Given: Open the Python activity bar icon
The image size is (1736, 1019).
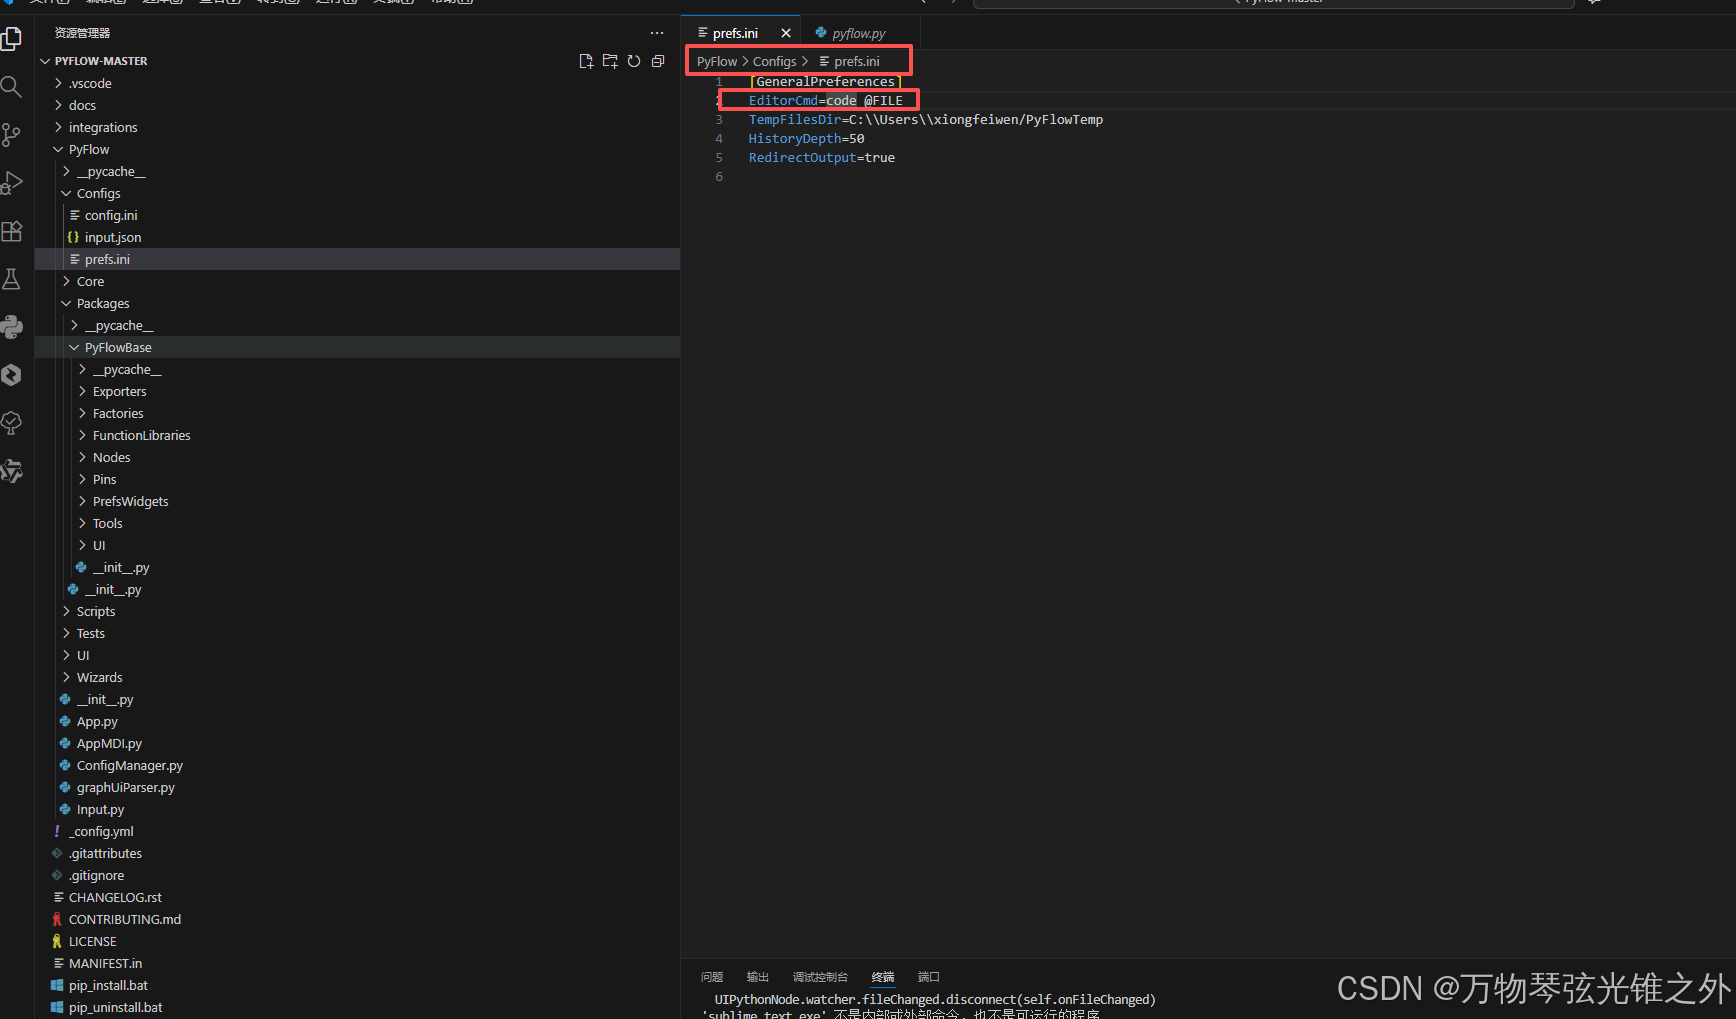Looking at the screenshot, I should 12,327.
